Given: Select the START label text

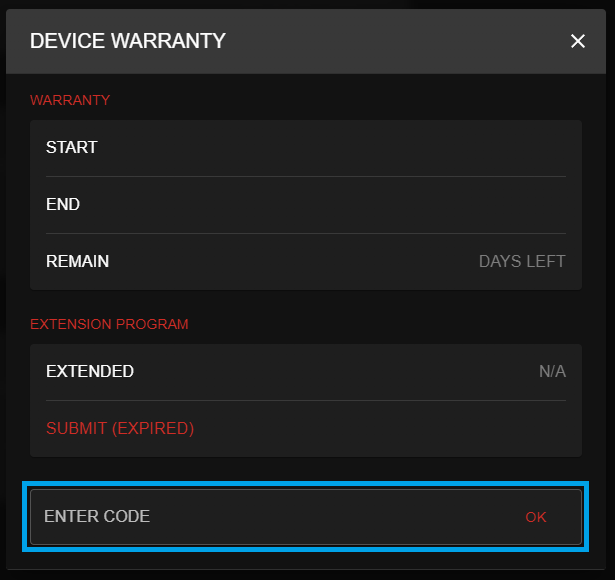Looking at the screenshot, I should 72,147.
